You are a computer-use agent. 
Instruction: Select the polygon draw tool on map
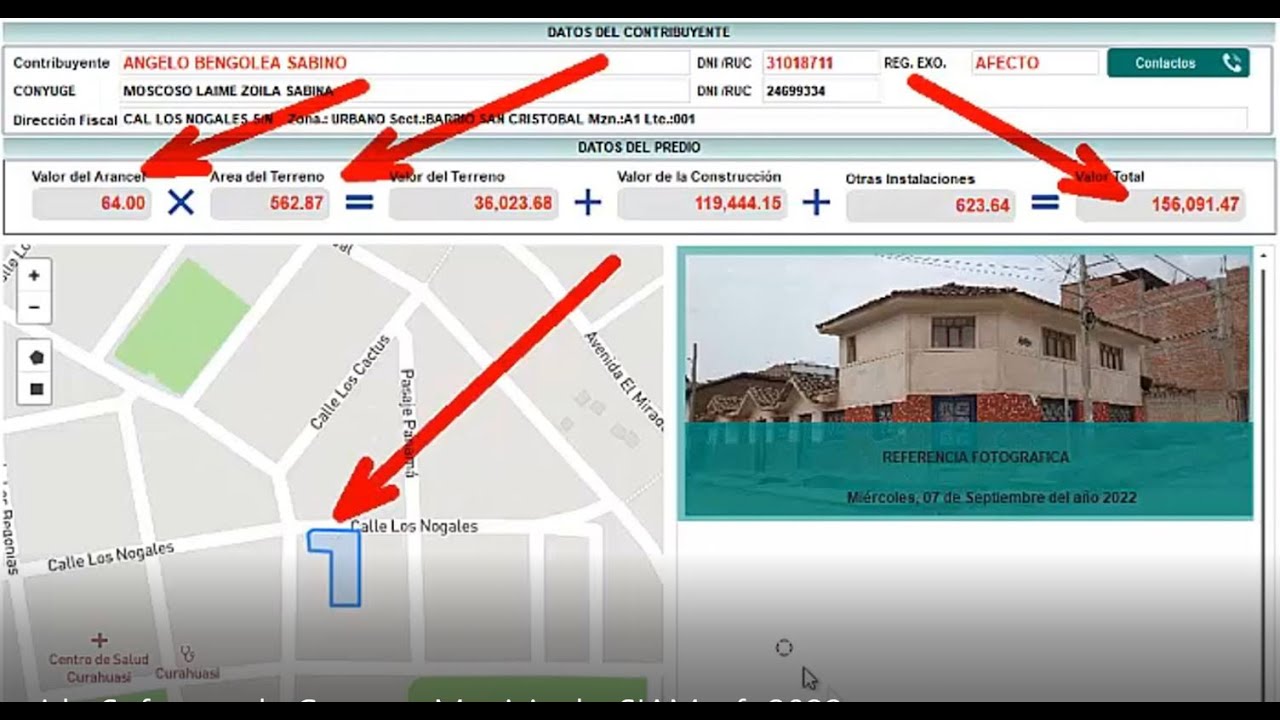click(37, 357)
